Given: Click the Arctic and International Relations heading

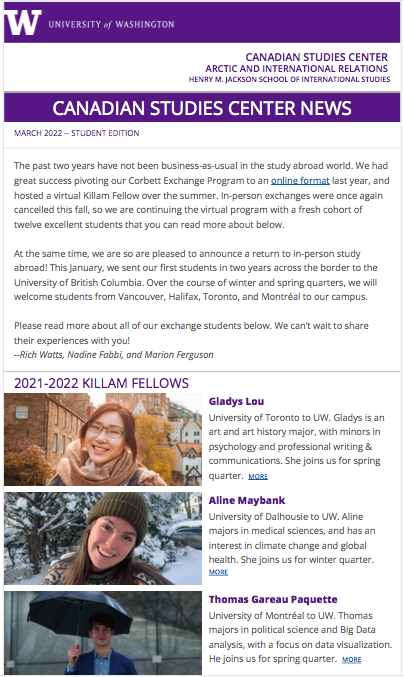Looking at the screenshot, I should tap(297, 69).
